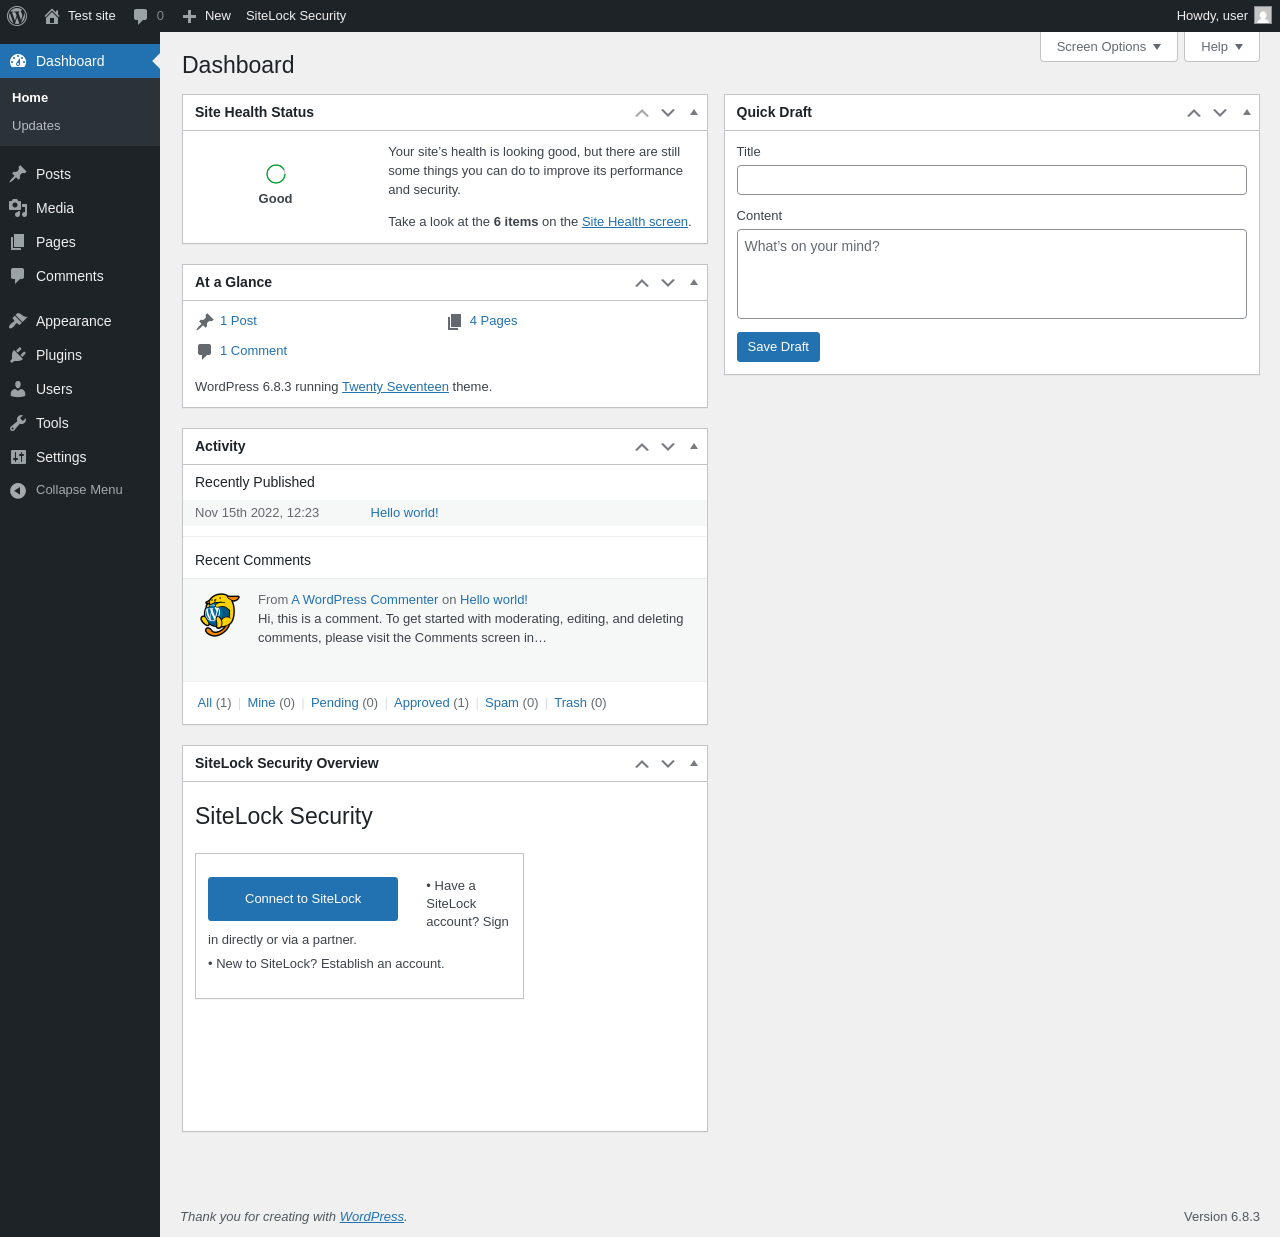Move At a Glance widget up

[x=642, y=283]
